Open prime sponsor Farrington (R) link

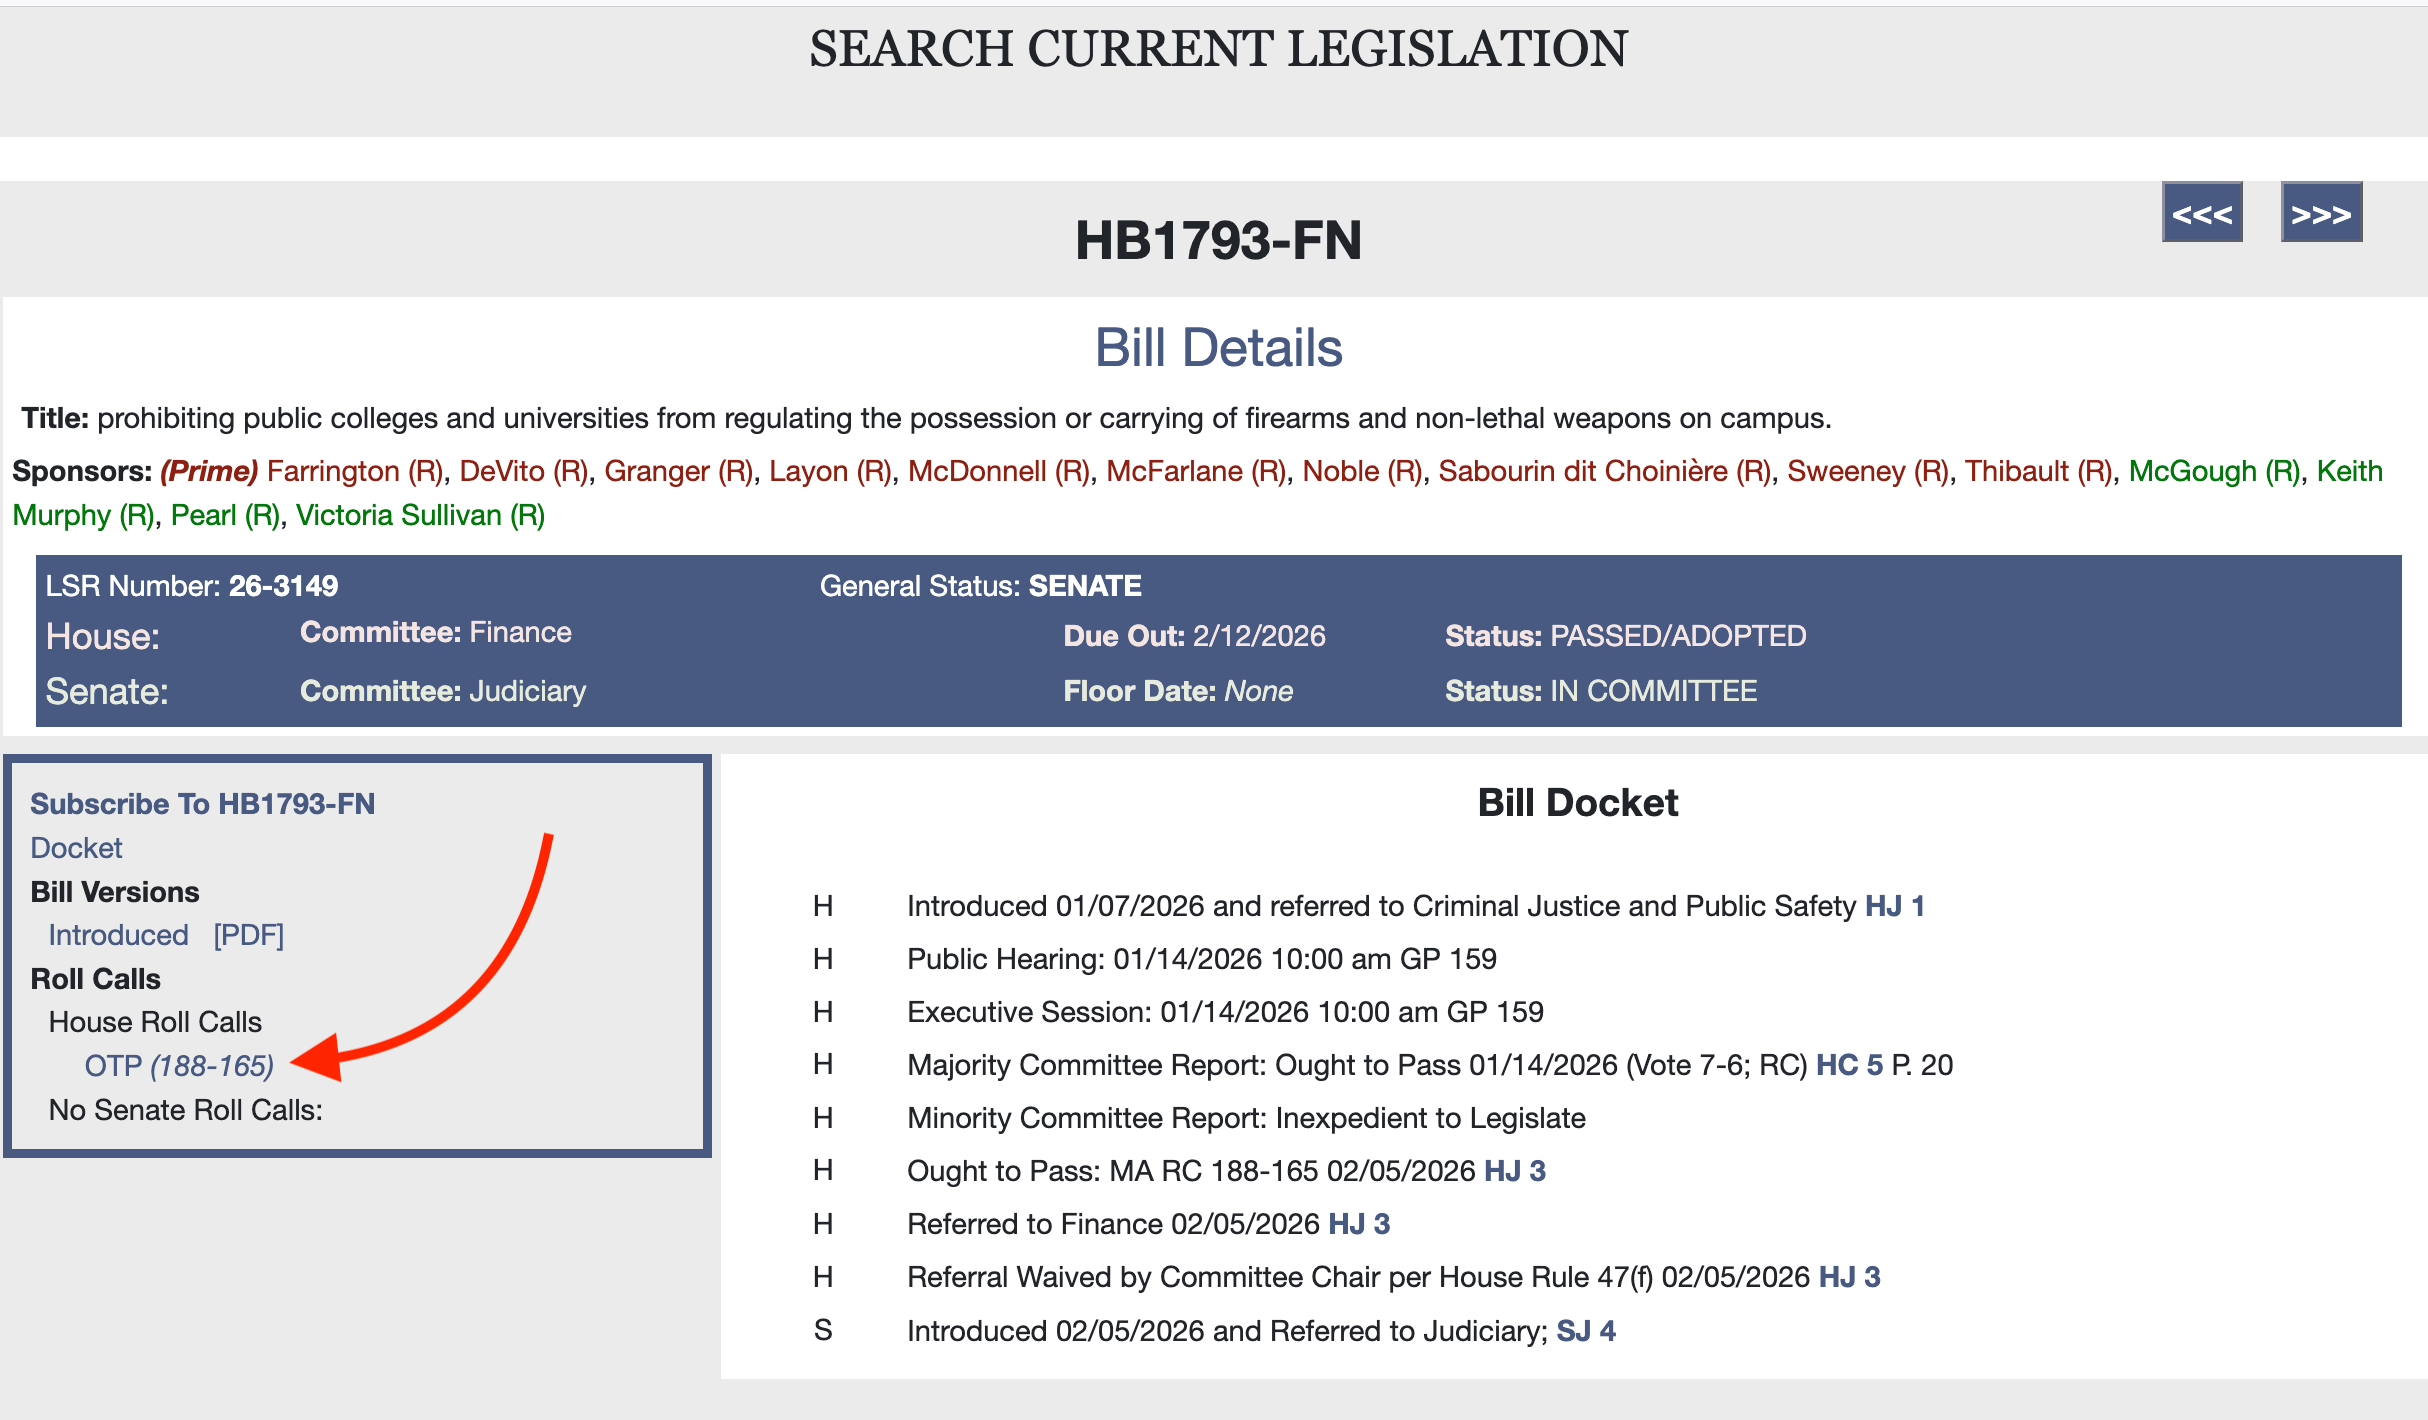355,471
